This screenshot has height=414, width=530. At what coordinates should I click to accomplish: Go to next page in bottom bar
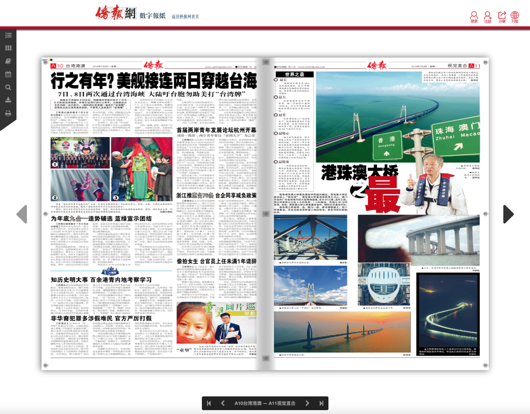point(307,403)
